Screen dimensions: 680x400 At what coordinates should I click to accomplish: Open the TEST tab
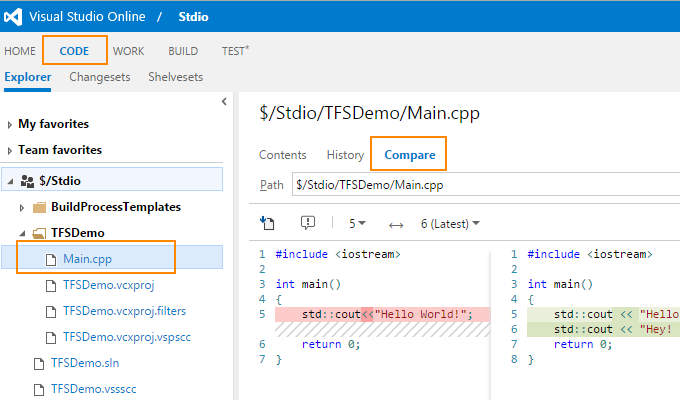coord(235,51)
